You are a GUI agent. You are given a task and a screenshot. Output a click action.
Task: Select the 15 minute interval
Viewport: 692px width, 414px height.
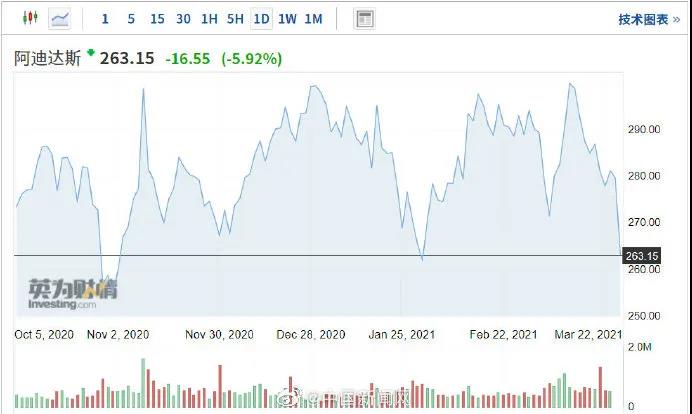click(157, 19)
